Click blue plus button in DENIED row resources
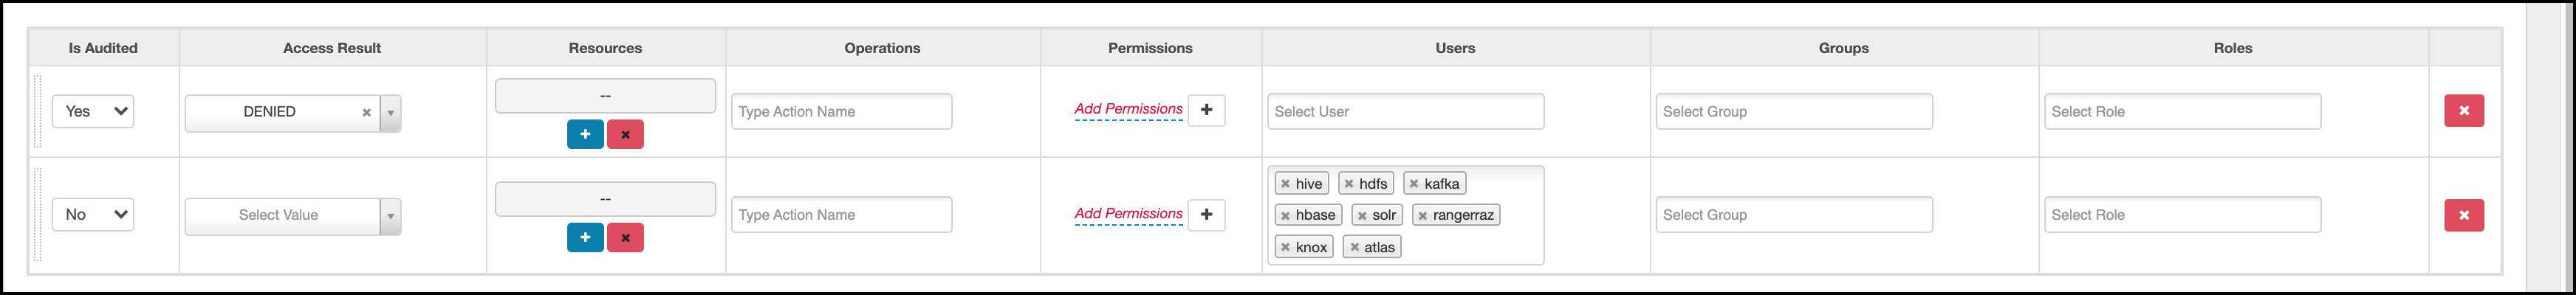Image resolution: width=2576 pixels, height=295 pixels. (x=585, y=134)
